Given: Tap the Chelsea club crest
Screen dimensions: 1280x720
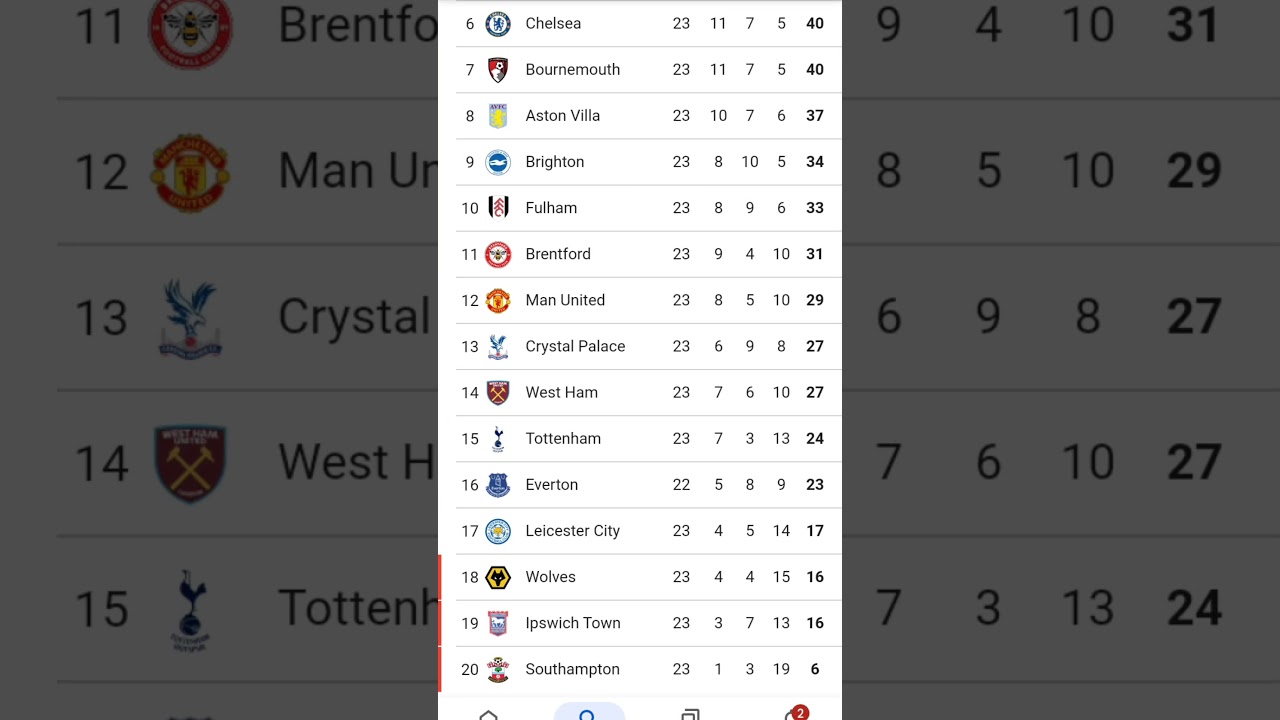Looking at the screenshot, I should click(498, 23).
